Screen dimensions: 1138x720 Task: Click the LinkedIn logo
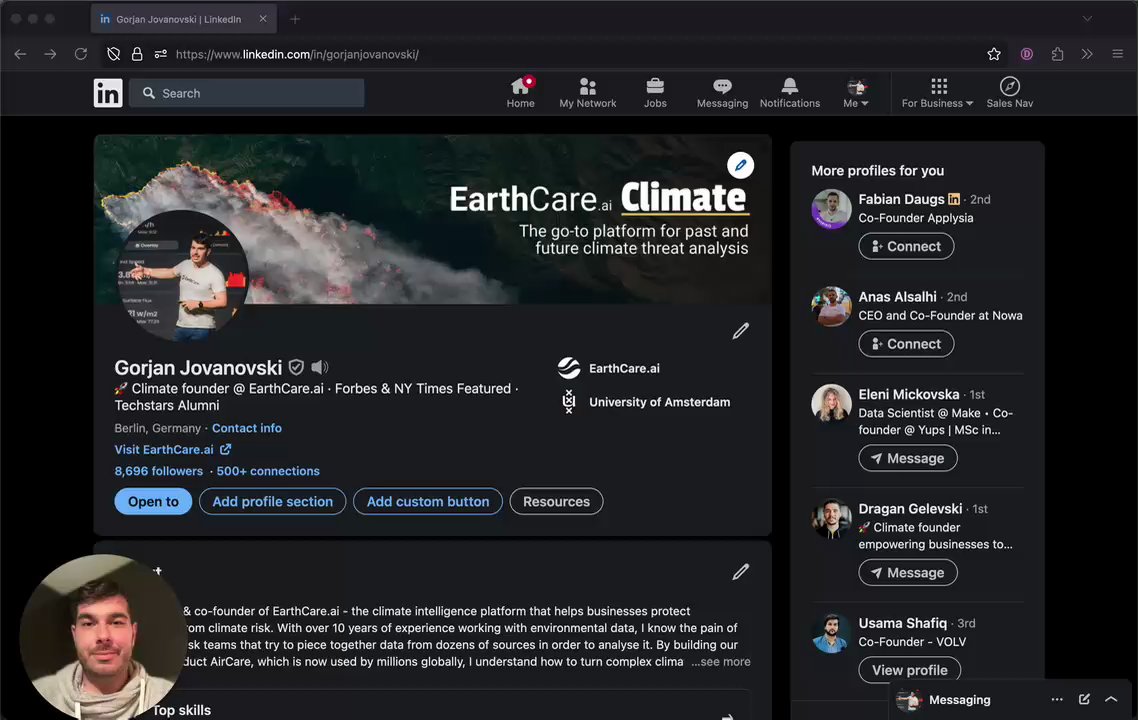point(108,93)
